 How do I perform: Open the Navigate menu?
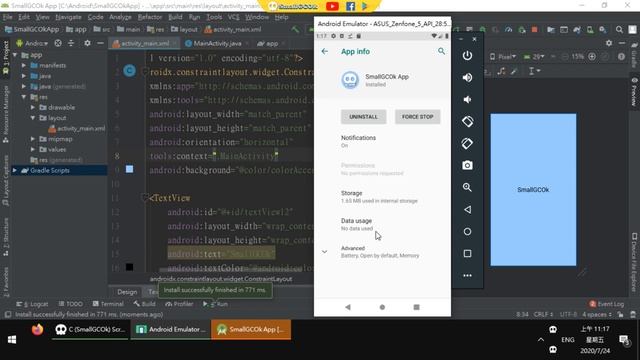click(68, 17)
